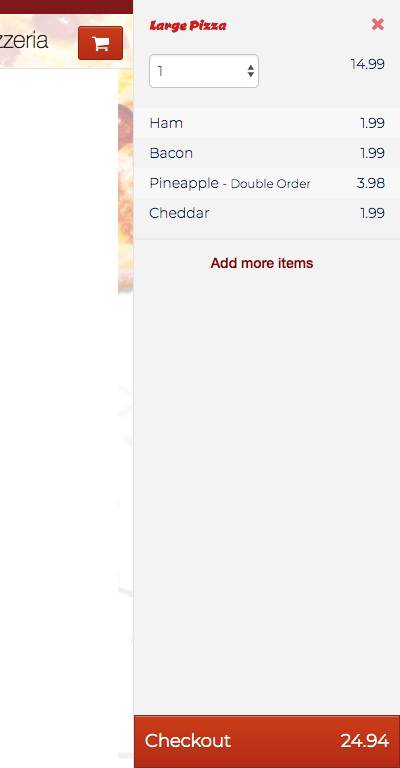Open the shopping cart icon button
The height and width of the screenshot is (768, 400).
click(100, 43)
